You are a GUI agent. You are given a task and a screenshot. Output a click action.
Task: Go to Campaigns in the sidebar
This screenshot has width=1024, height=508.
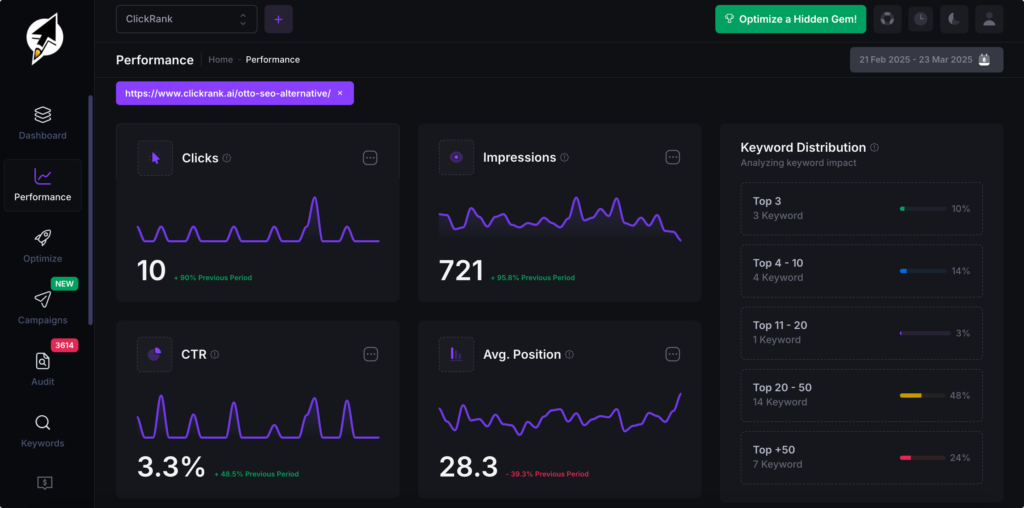click(x=42, y=308)
